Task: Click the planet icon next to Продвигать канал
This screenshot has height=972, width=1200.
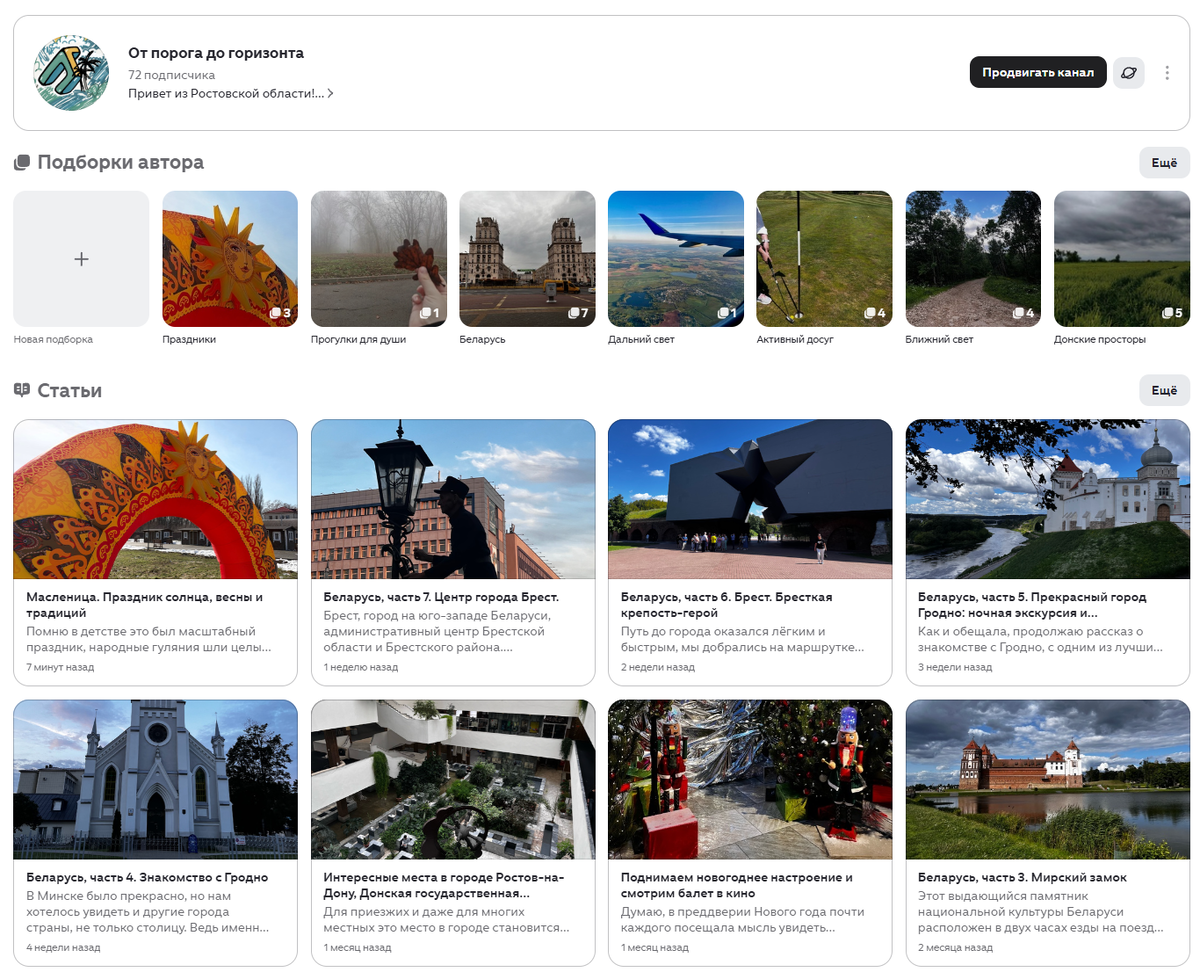Action: [x=1129, y=73]
